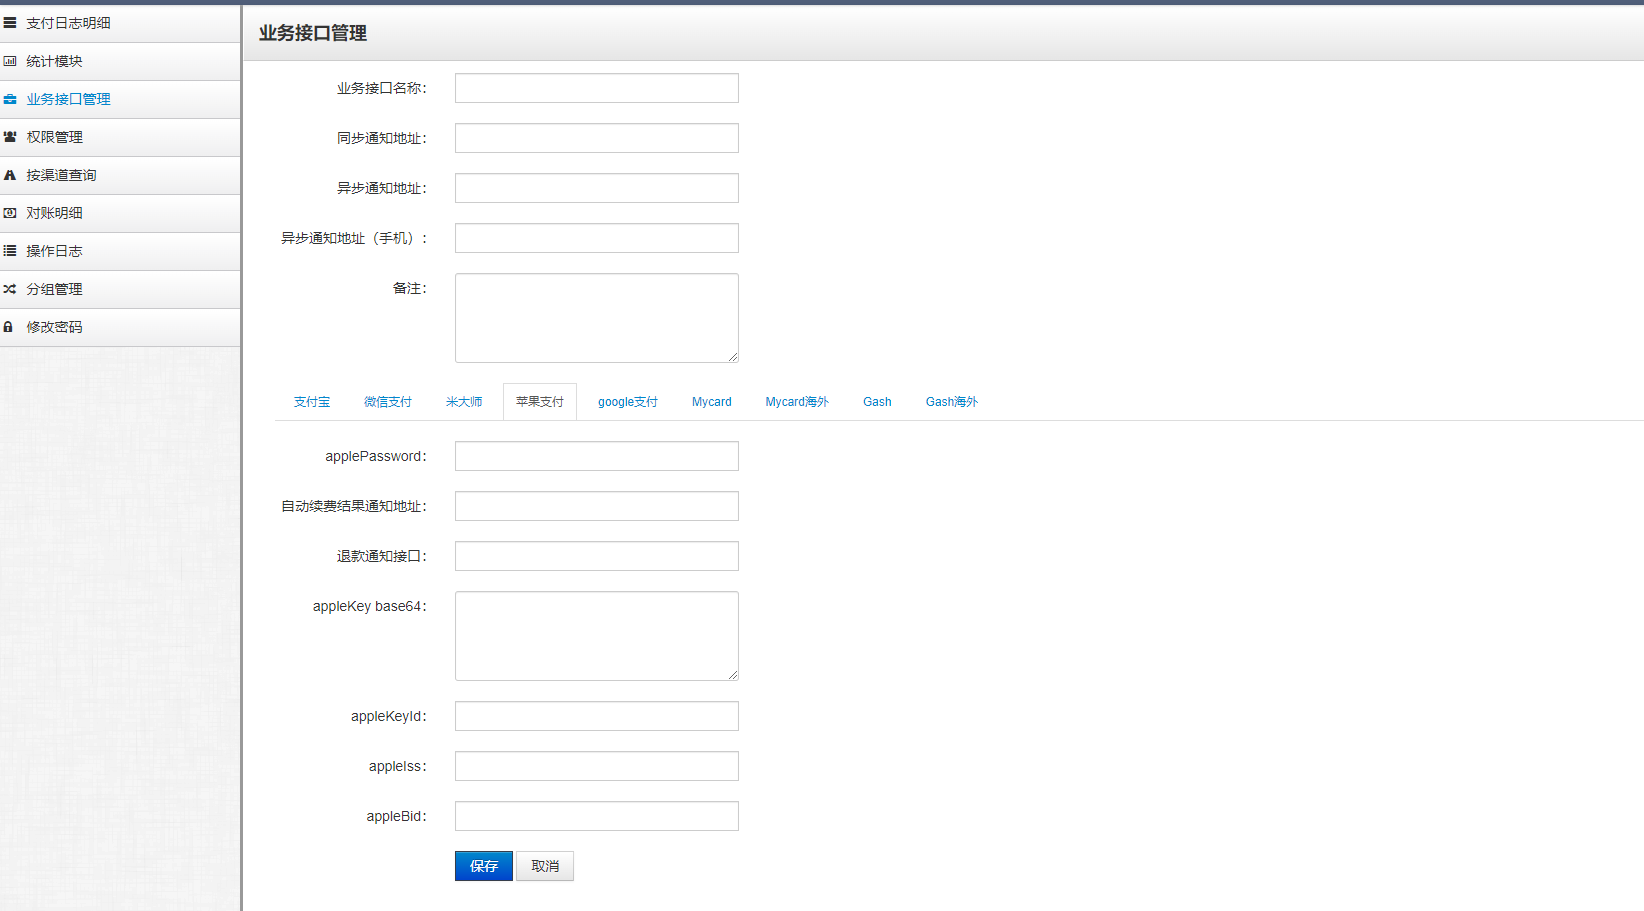
Task: Focus the 自动续费结果通知地址 input field
Action: pos(597,506)
